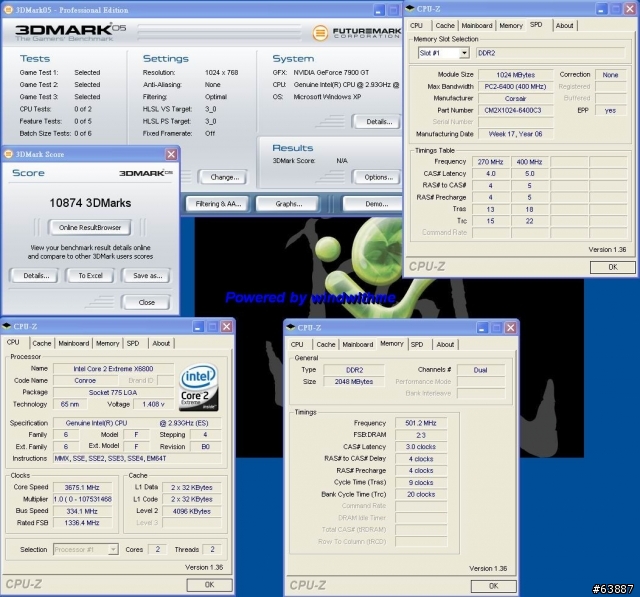Click the Futuremark logo icon in 3DMark05
640x597 pixels.
[x=320, y=33]
